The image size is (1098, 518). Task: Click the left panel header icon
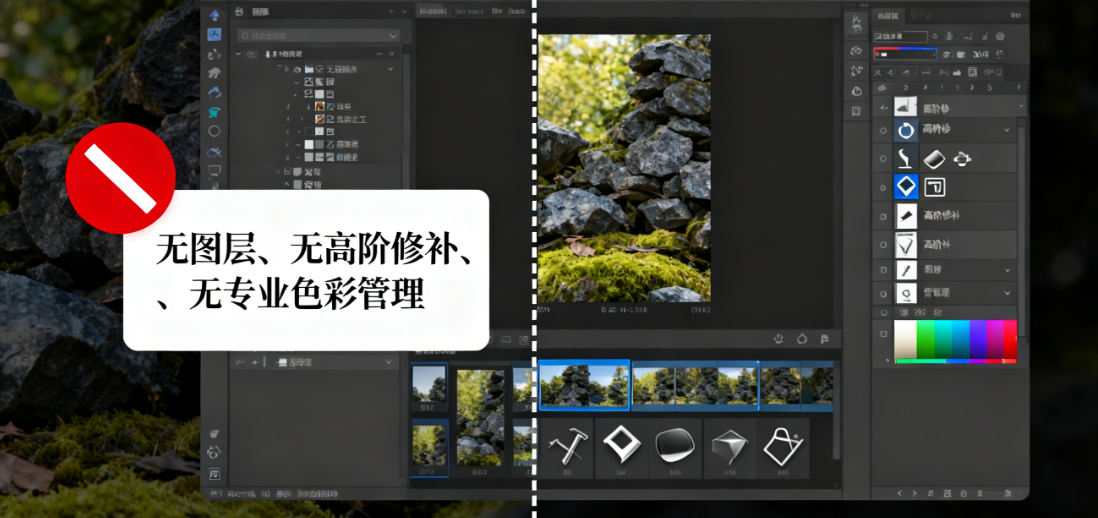click(x=239, y=12)
